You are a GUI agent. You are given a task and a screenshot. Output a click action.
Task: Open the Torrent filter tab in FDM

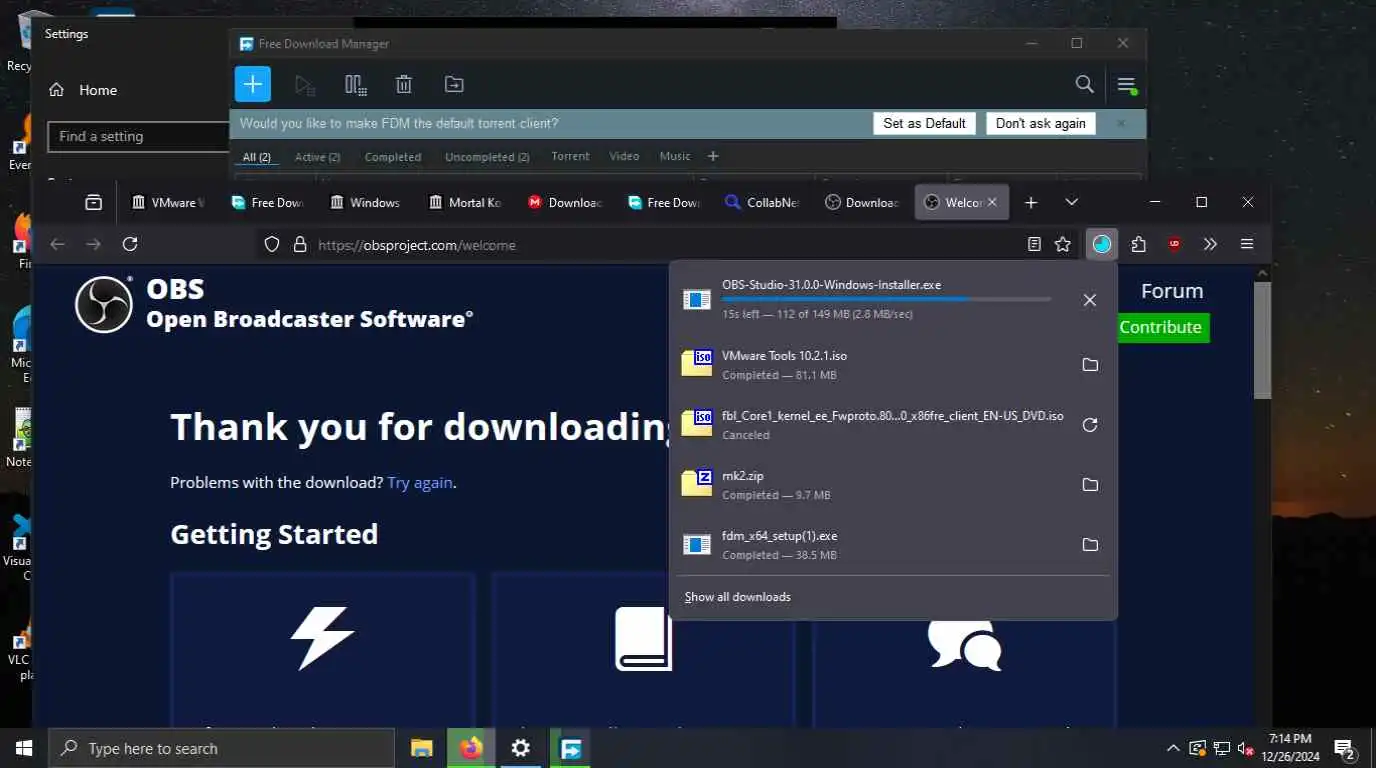[x=570, y=156]
